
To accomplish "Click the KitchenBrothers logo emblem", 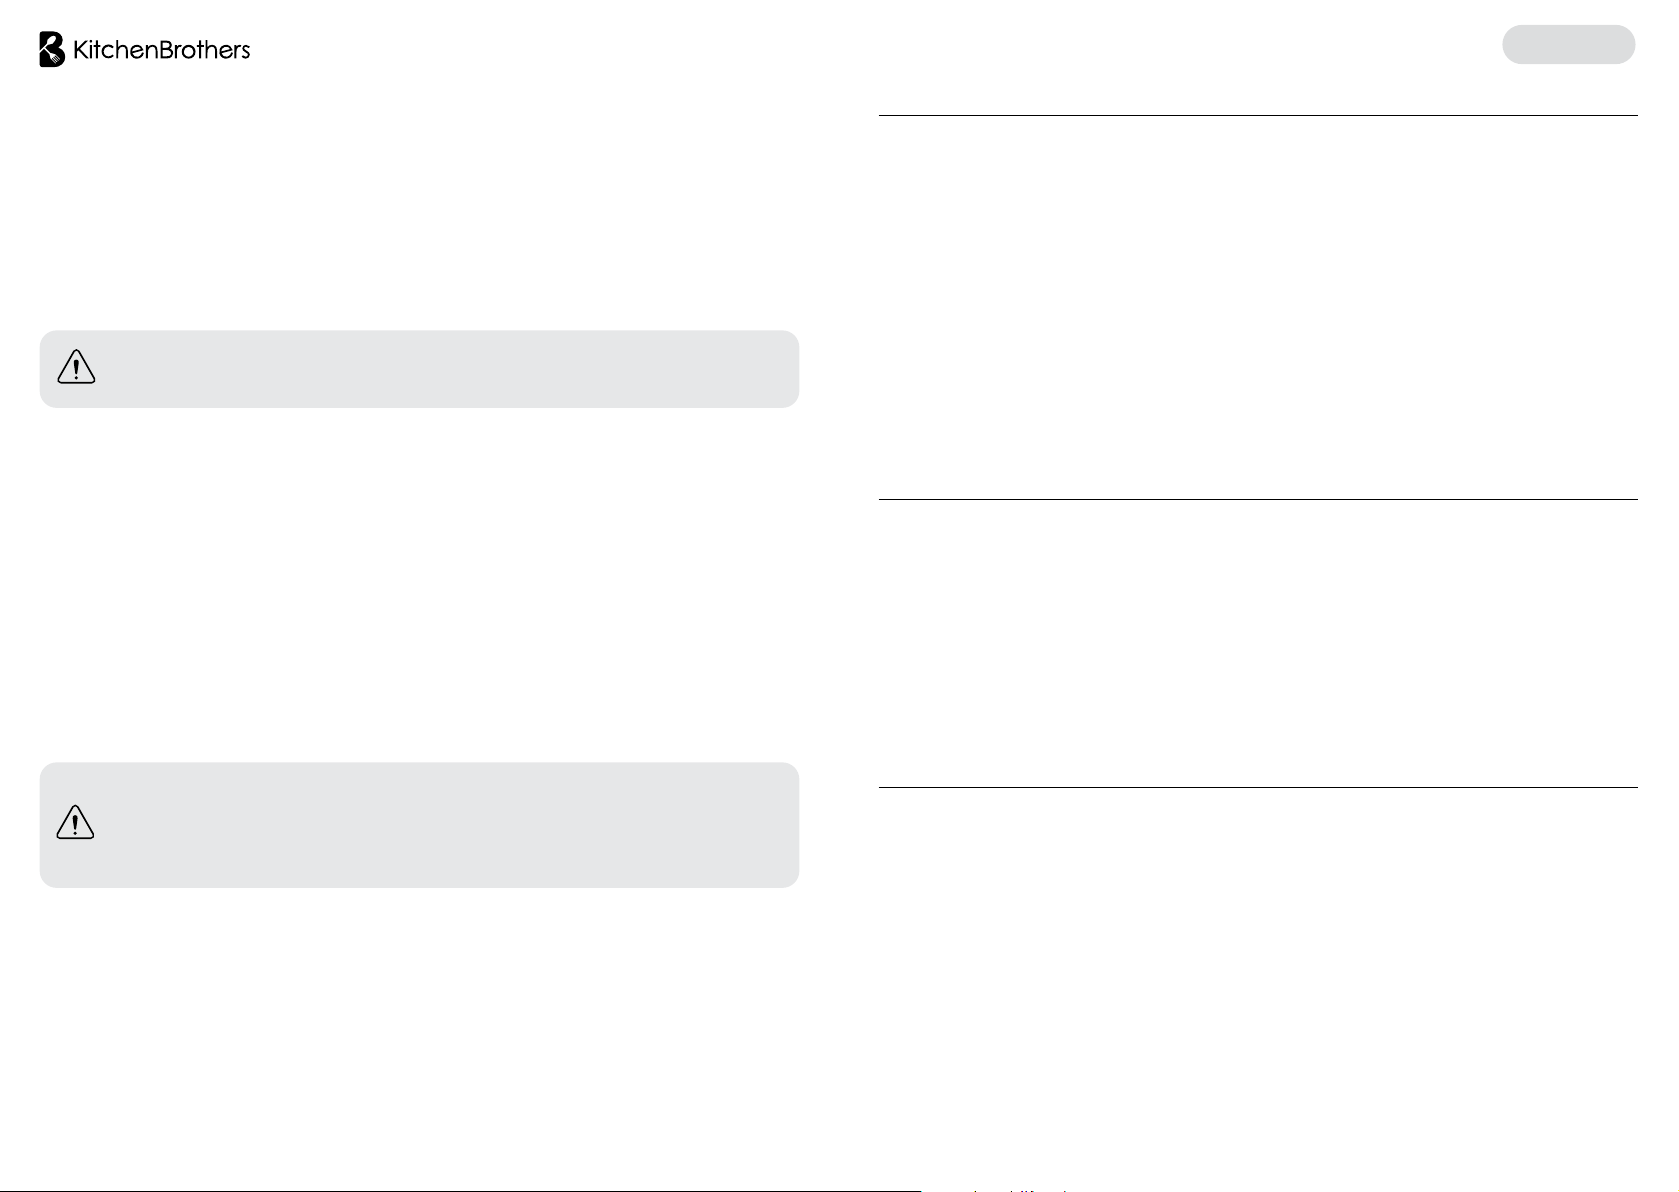I will click(53, 49).
